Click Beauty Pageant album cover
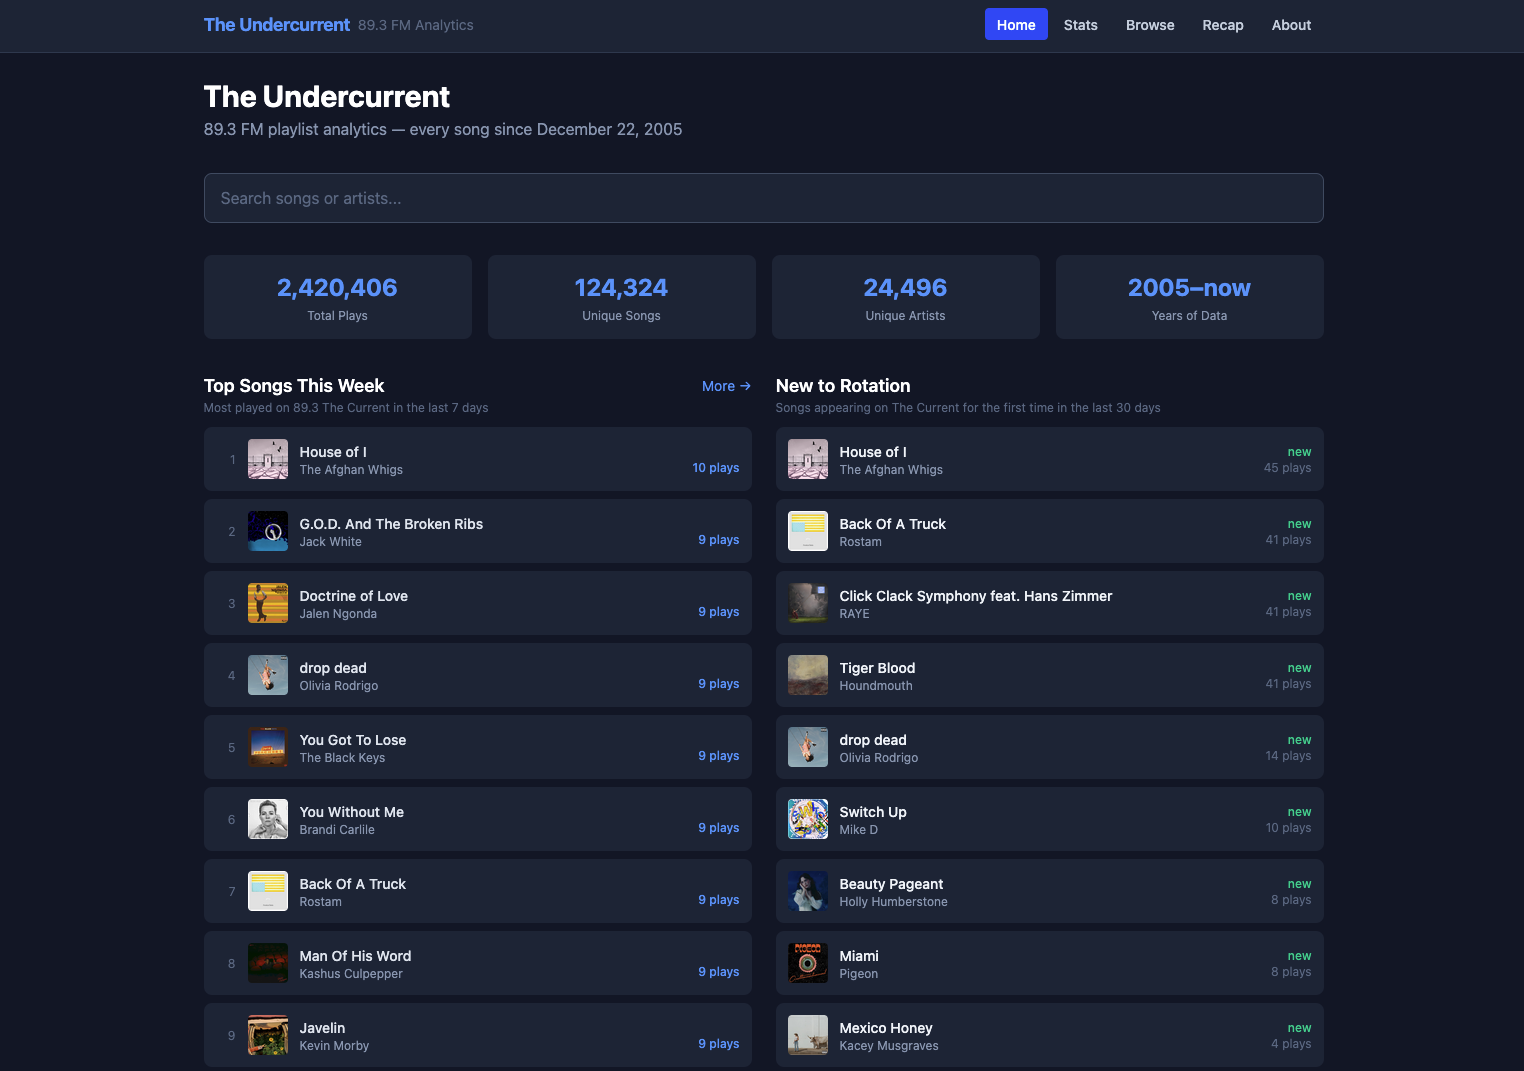 [x=808, y=891]
